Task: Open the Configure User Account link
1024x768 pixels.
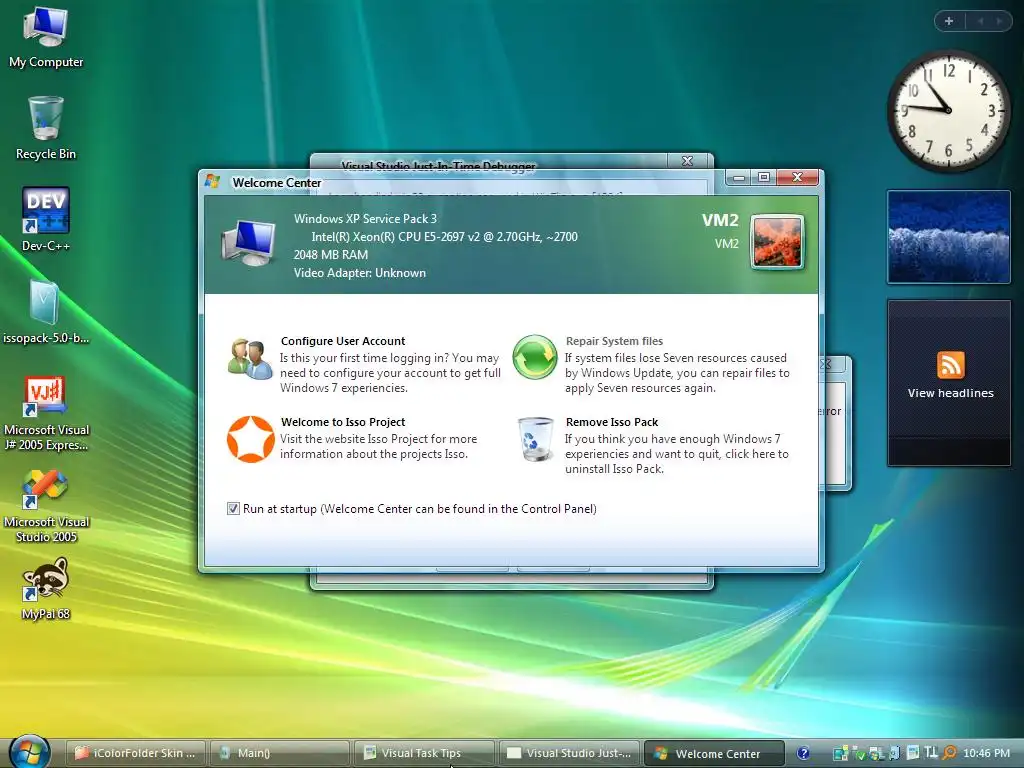Action: point(343,341)
